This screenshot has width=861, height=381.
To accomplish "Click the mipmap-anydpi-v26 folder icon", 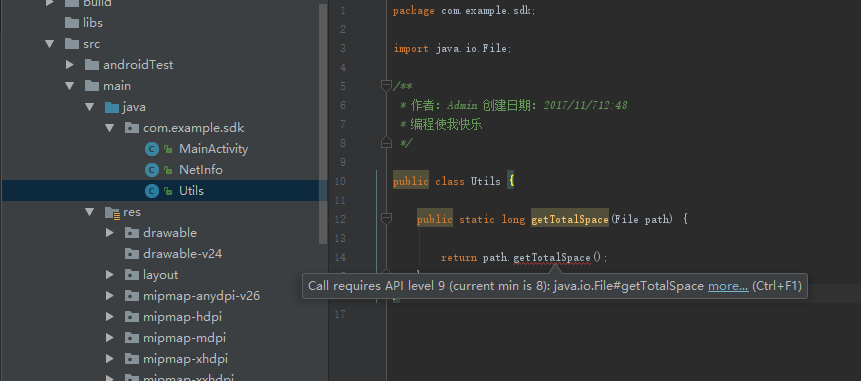I will click(132, 296).
